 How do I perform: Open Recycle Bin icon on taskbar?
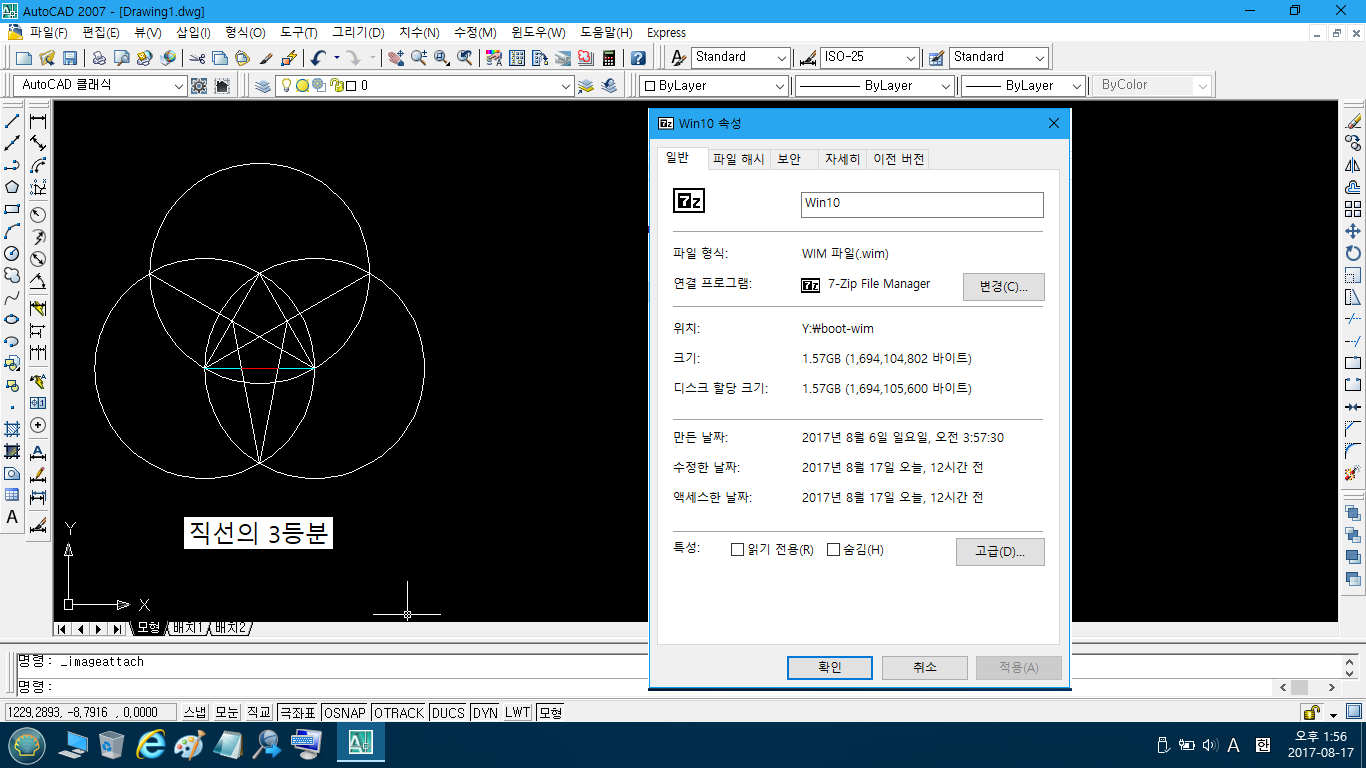(x=111, y=744)
